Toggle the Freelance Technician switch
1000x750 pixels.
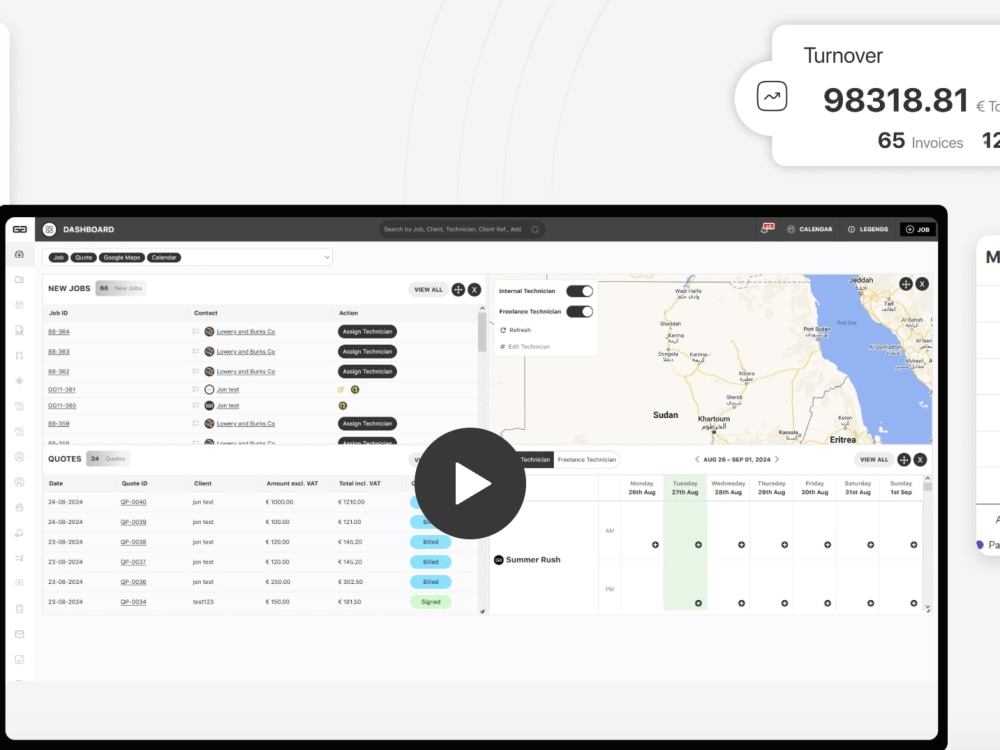[x=580, y=311]
